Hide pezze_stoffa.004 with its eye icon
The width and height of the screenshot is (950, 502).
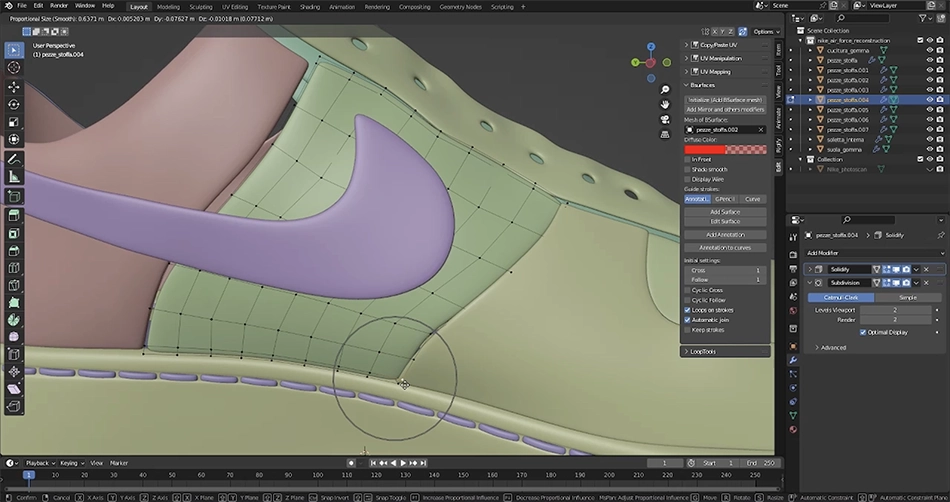coord(929,100)
